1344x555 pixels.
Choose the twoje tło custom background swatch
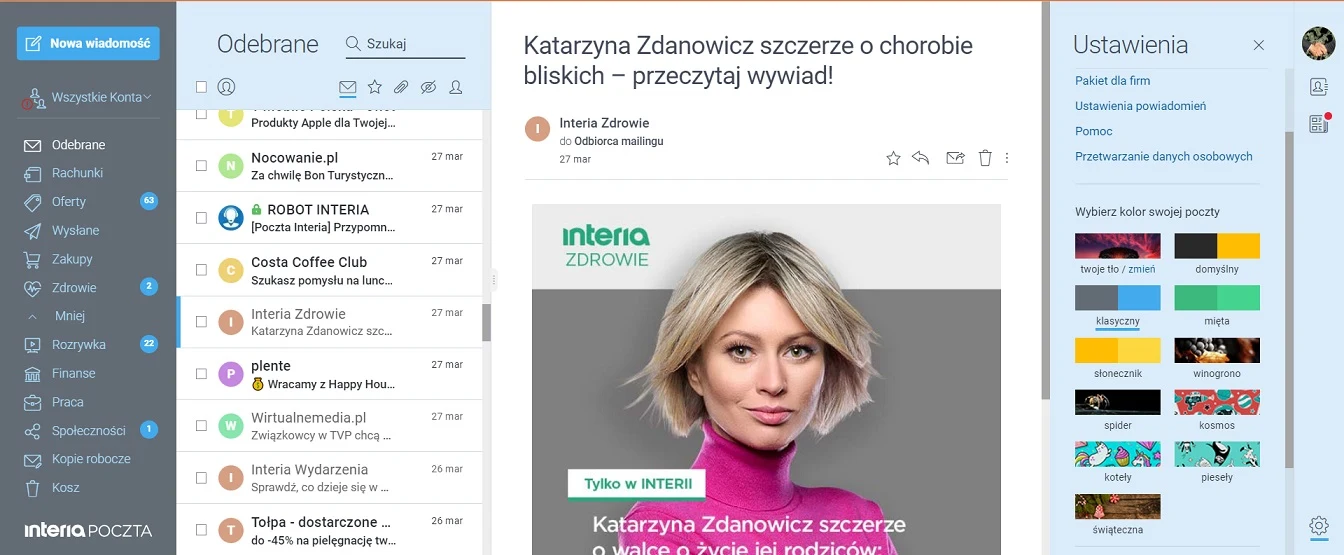[1117, 246]
